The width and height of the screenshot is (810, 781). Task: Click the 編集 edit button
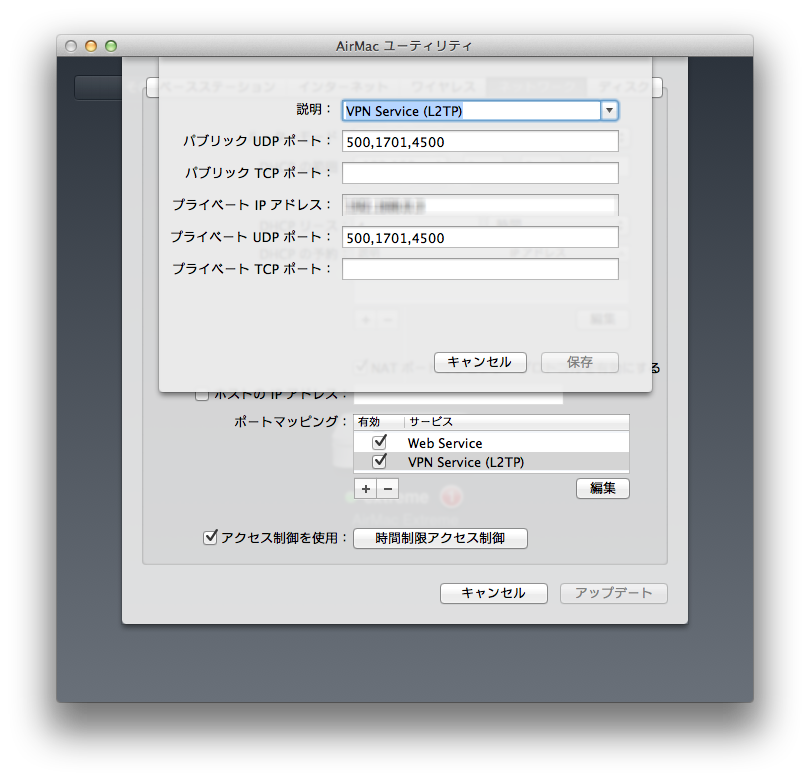pos(603,488)
